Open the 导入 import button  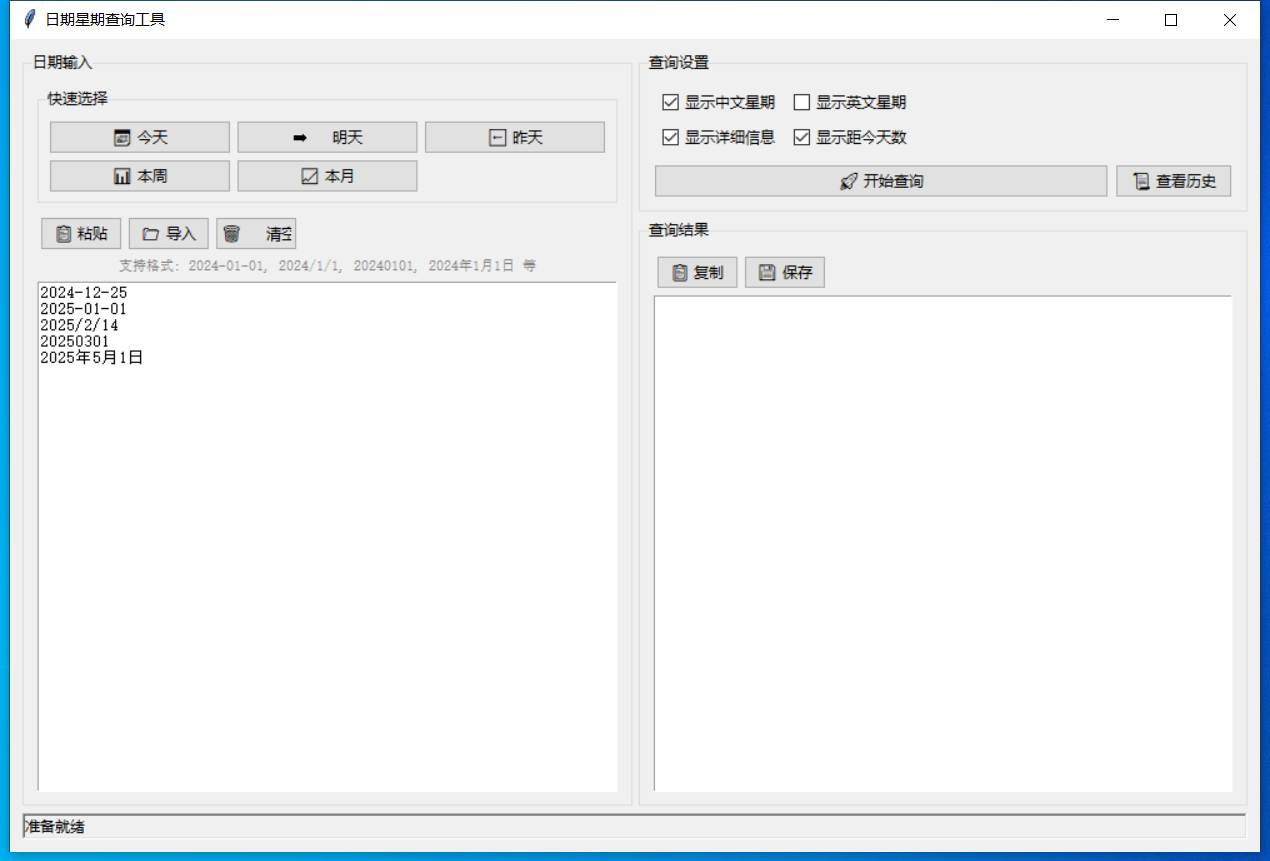[x=169, y=234]
